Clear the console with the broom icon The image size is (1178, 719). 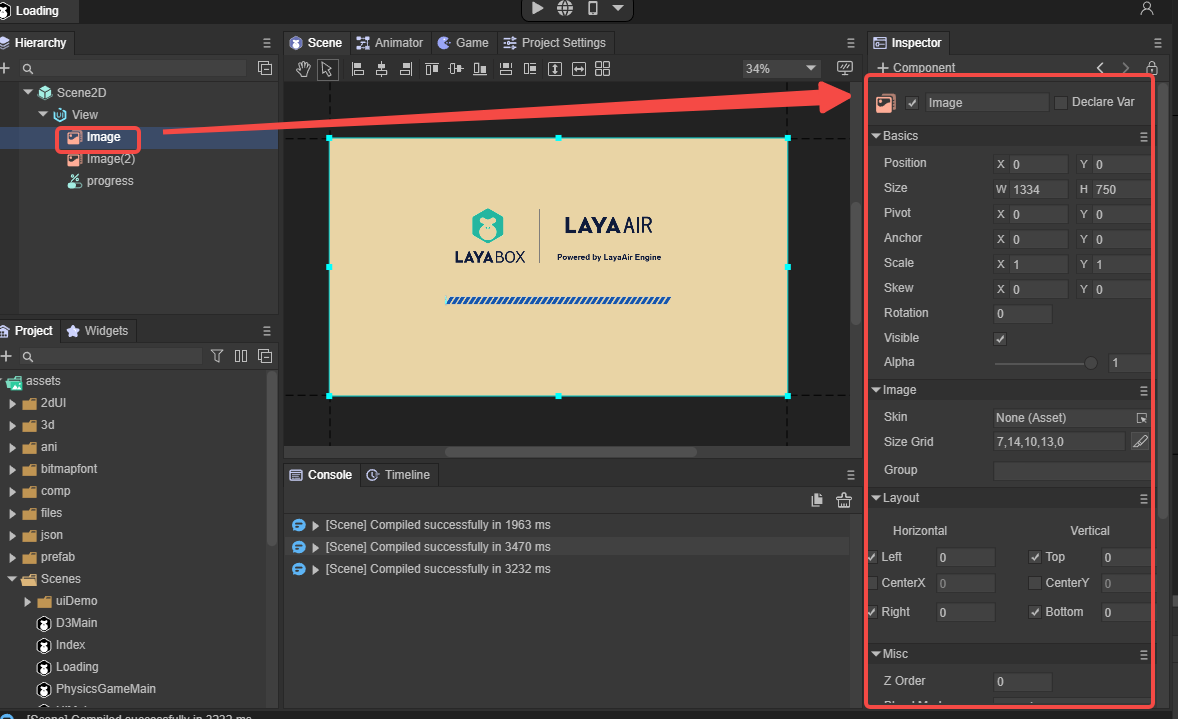844,500
